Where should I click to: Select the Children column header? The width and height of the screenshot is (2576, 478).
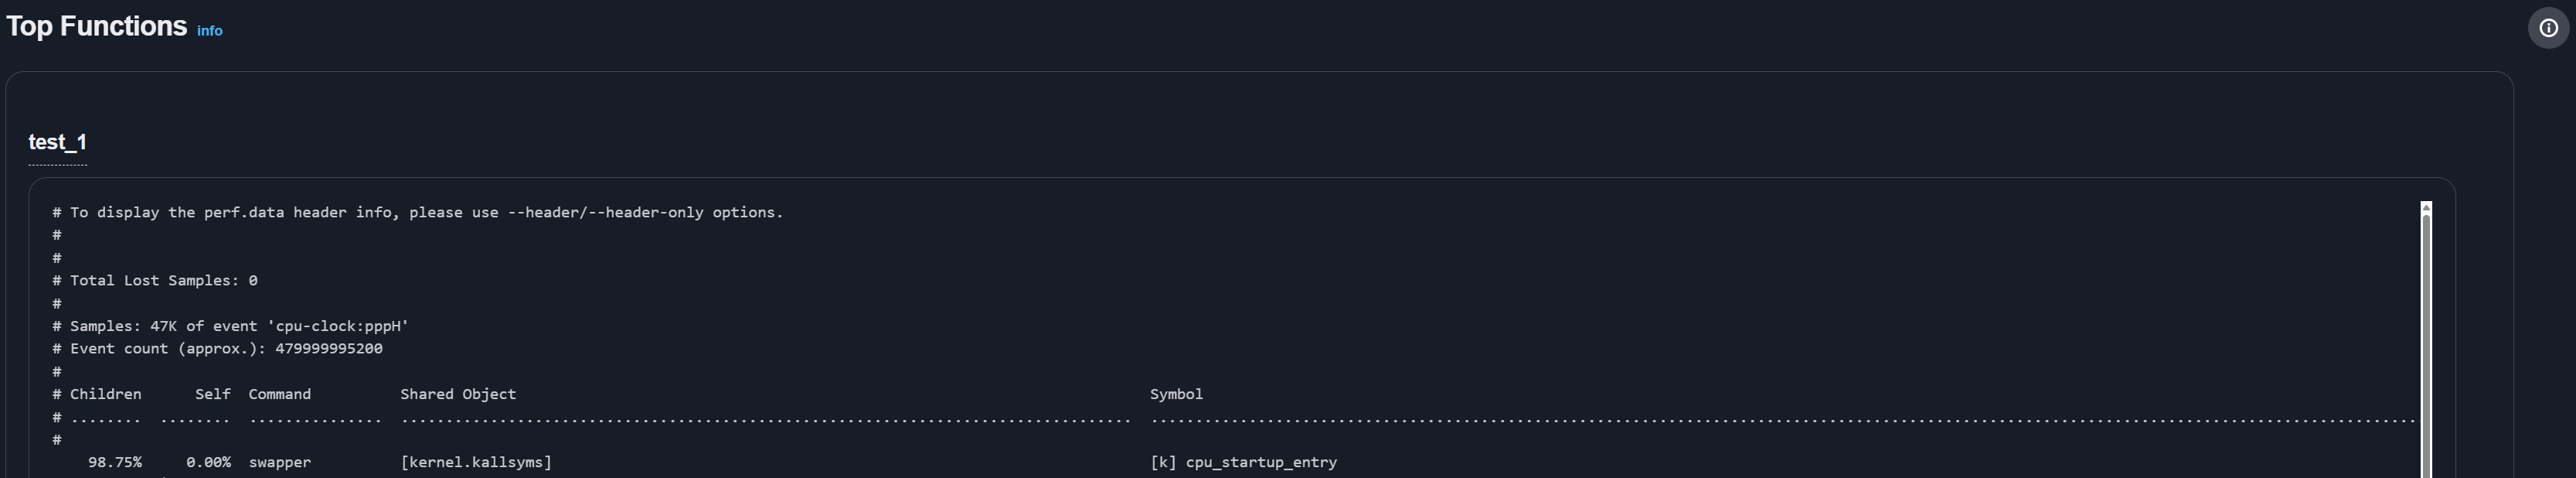tap(105, 394)
